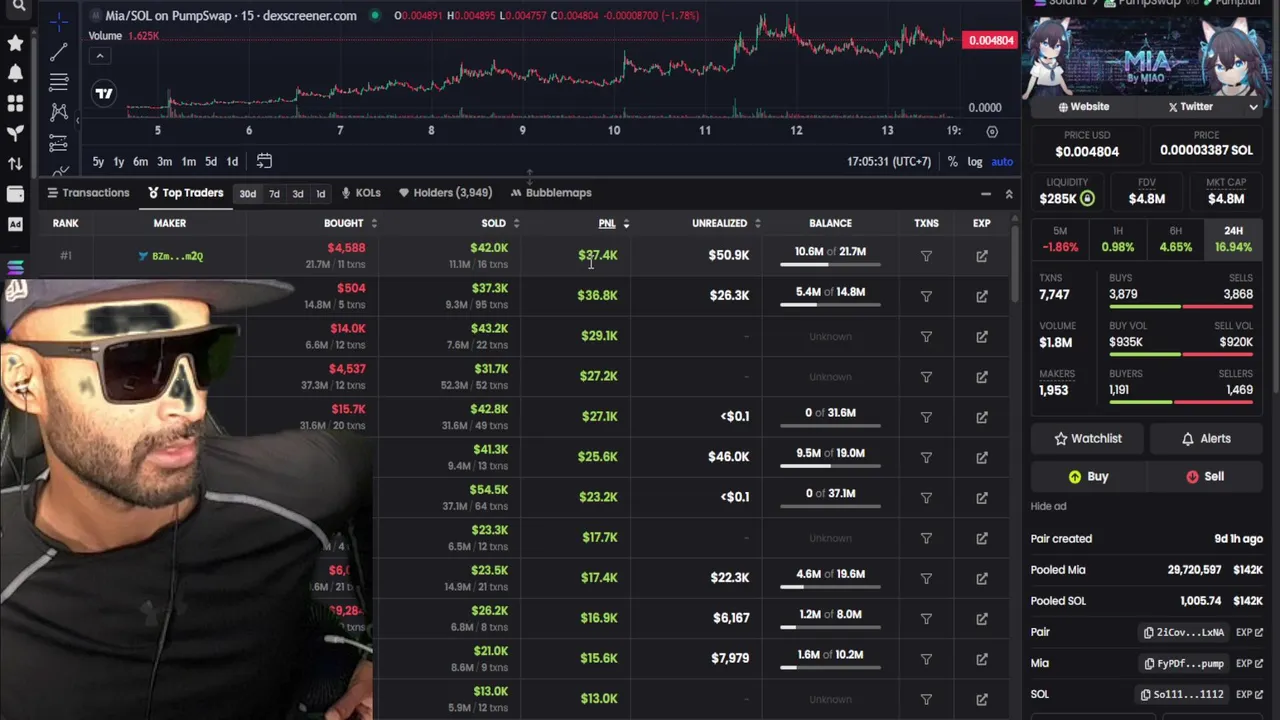Click the red Sell button

point(1206,477)
